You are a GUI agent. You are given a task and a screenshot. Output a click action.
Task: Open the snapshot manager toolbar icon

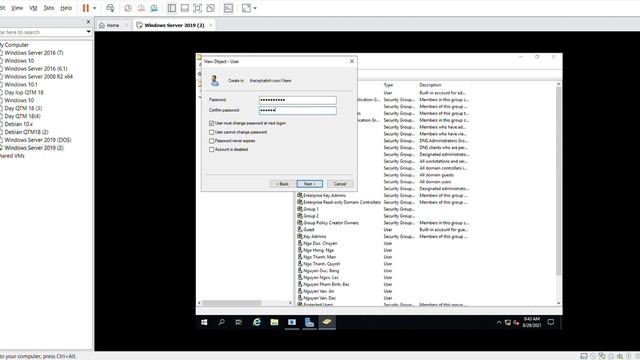[x=154, y=8]
